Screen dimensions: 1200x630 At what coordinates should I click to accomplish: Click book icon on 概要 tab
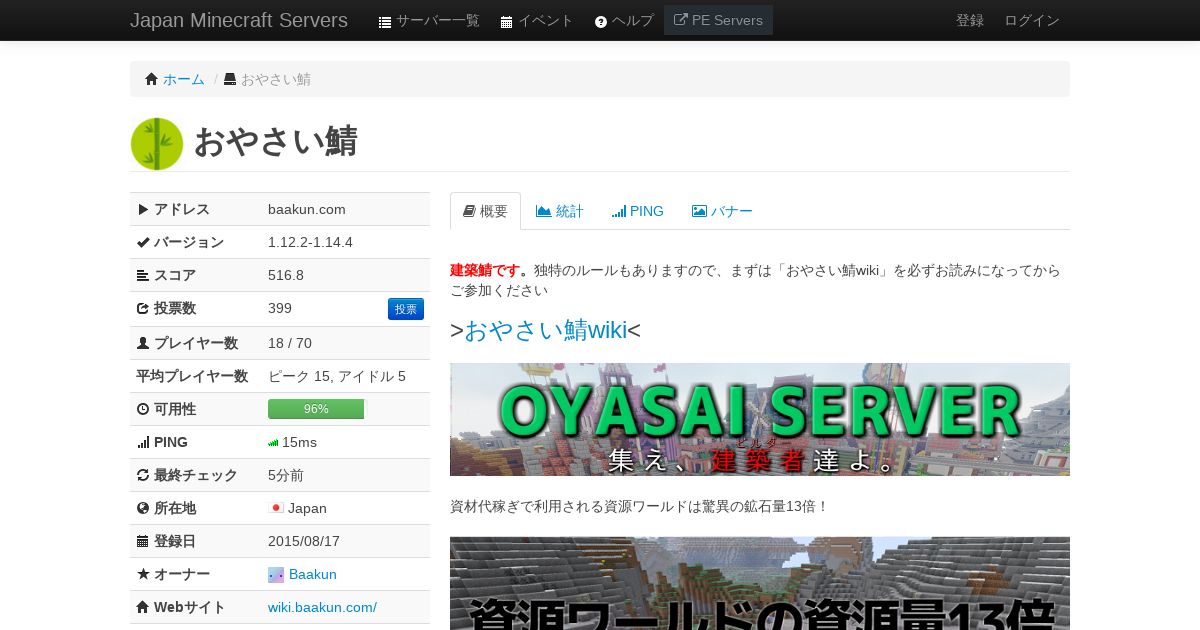469,211
